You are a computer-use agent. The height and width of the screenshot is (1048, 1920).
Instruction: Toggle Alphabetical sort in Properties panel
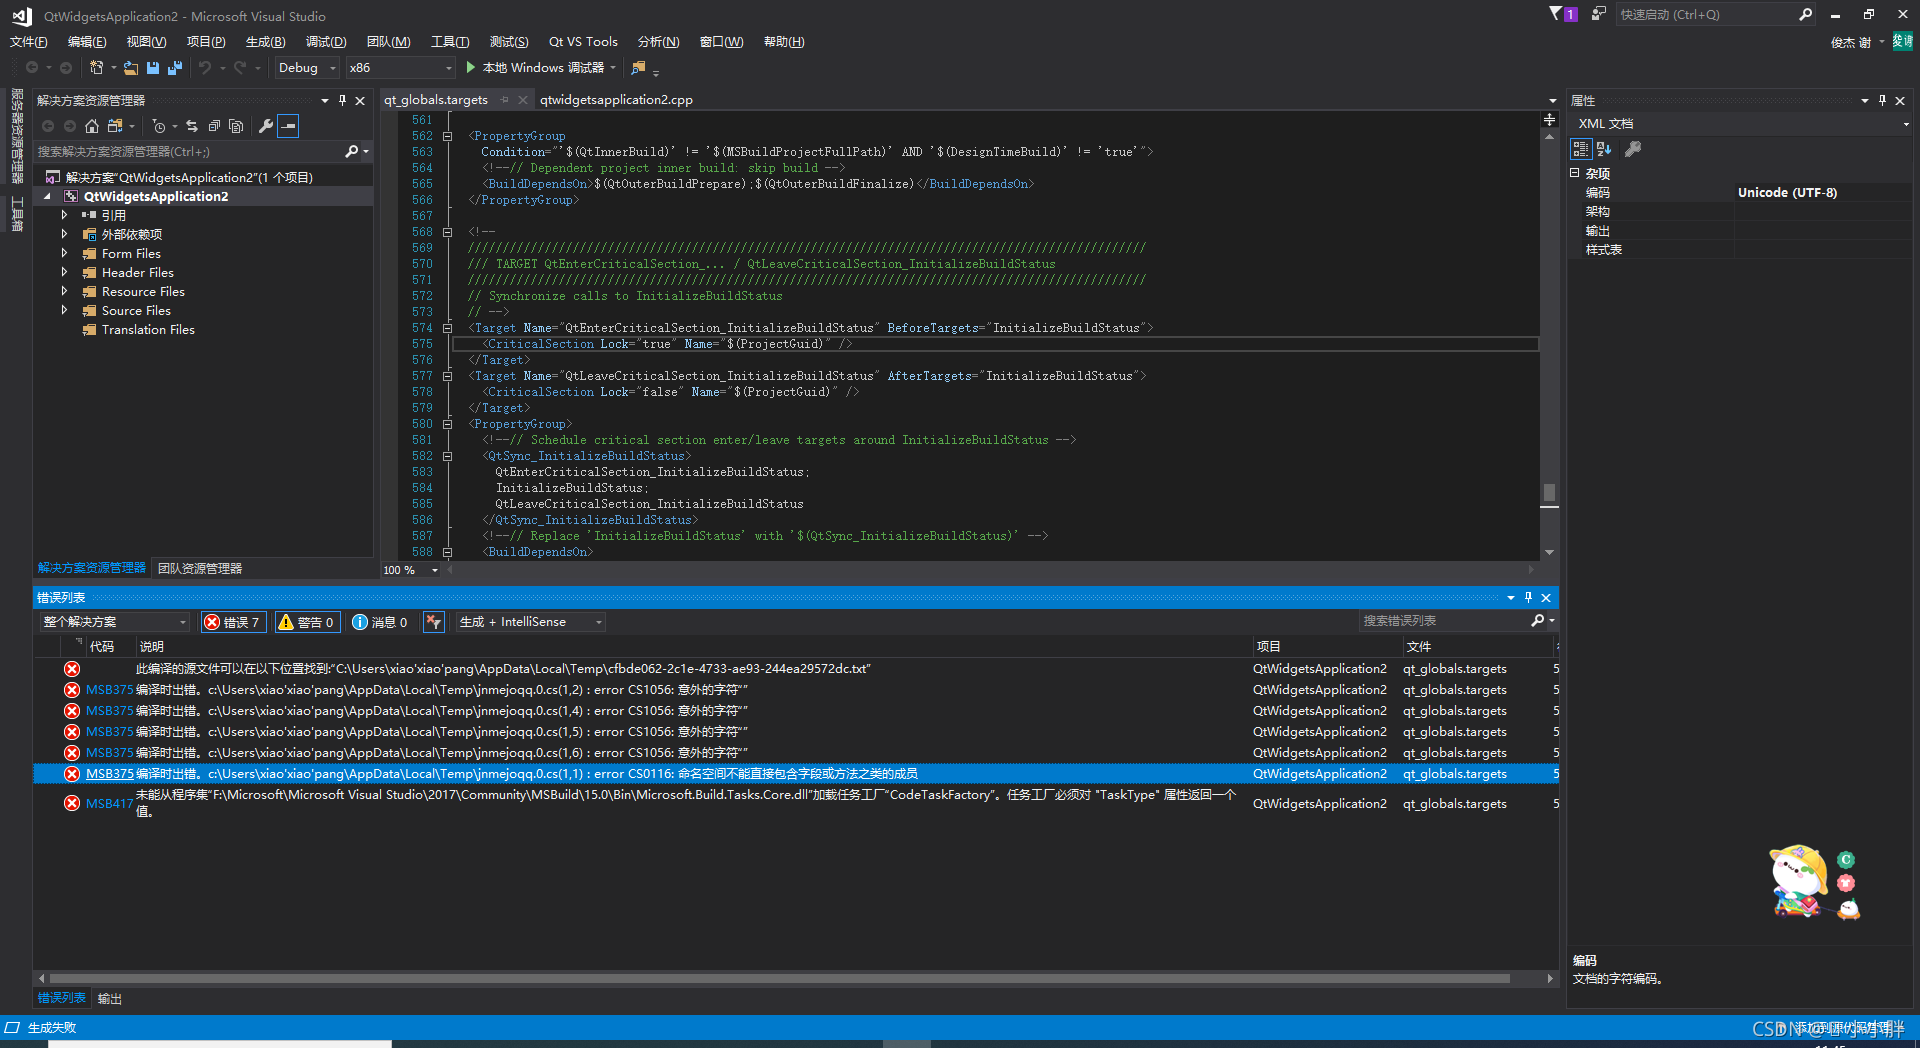tap(1604, 149)
